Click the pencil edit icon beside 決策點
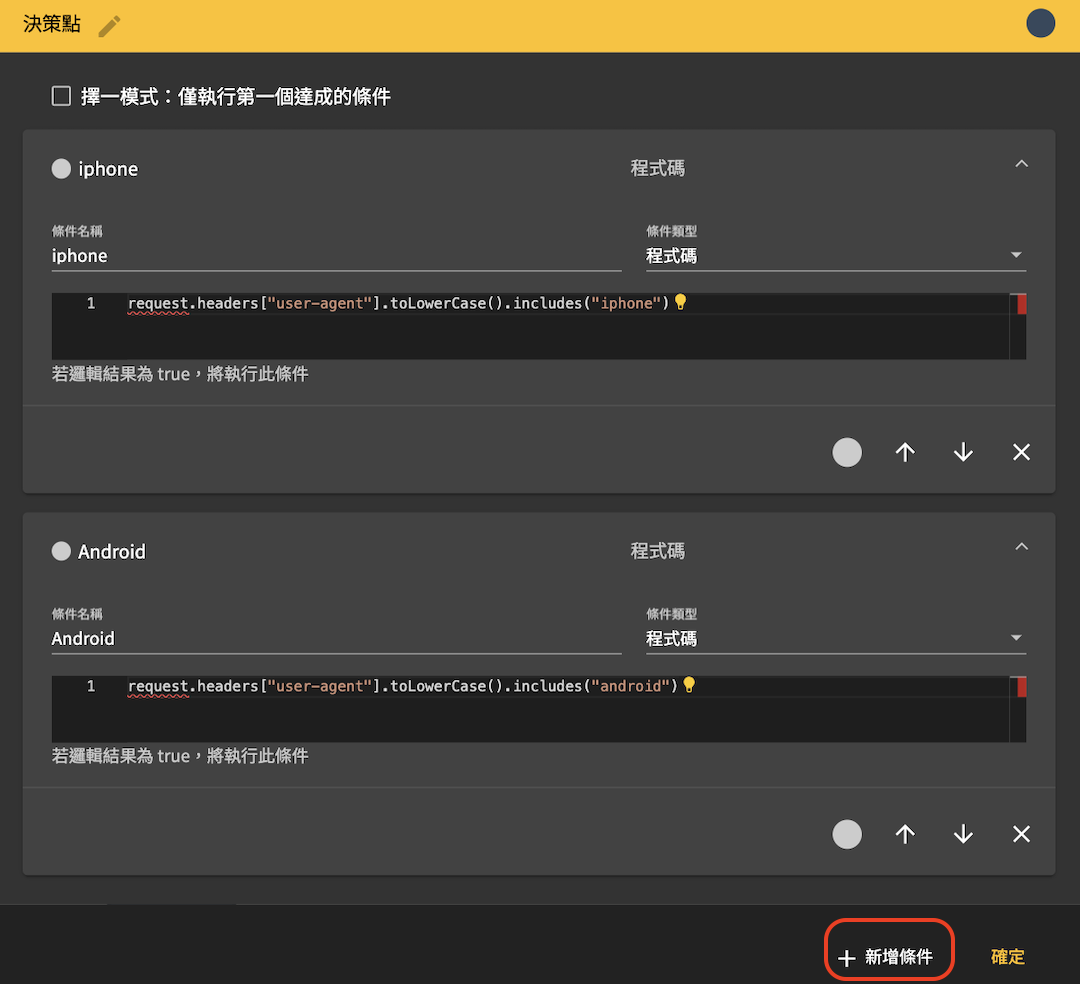This screenshot has width=1080, height=984. 110,26
